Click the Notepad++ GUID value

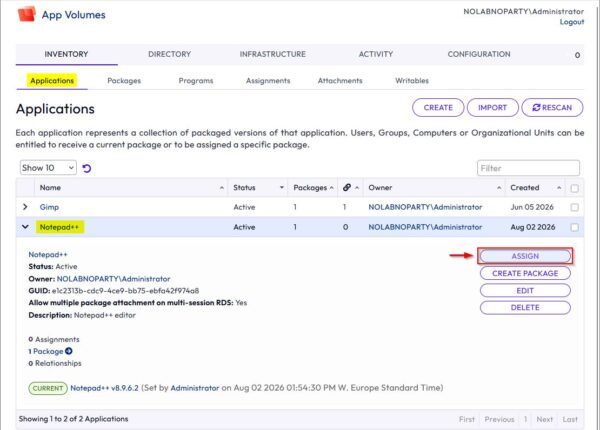pyautogui.click(x=125, y=291)
